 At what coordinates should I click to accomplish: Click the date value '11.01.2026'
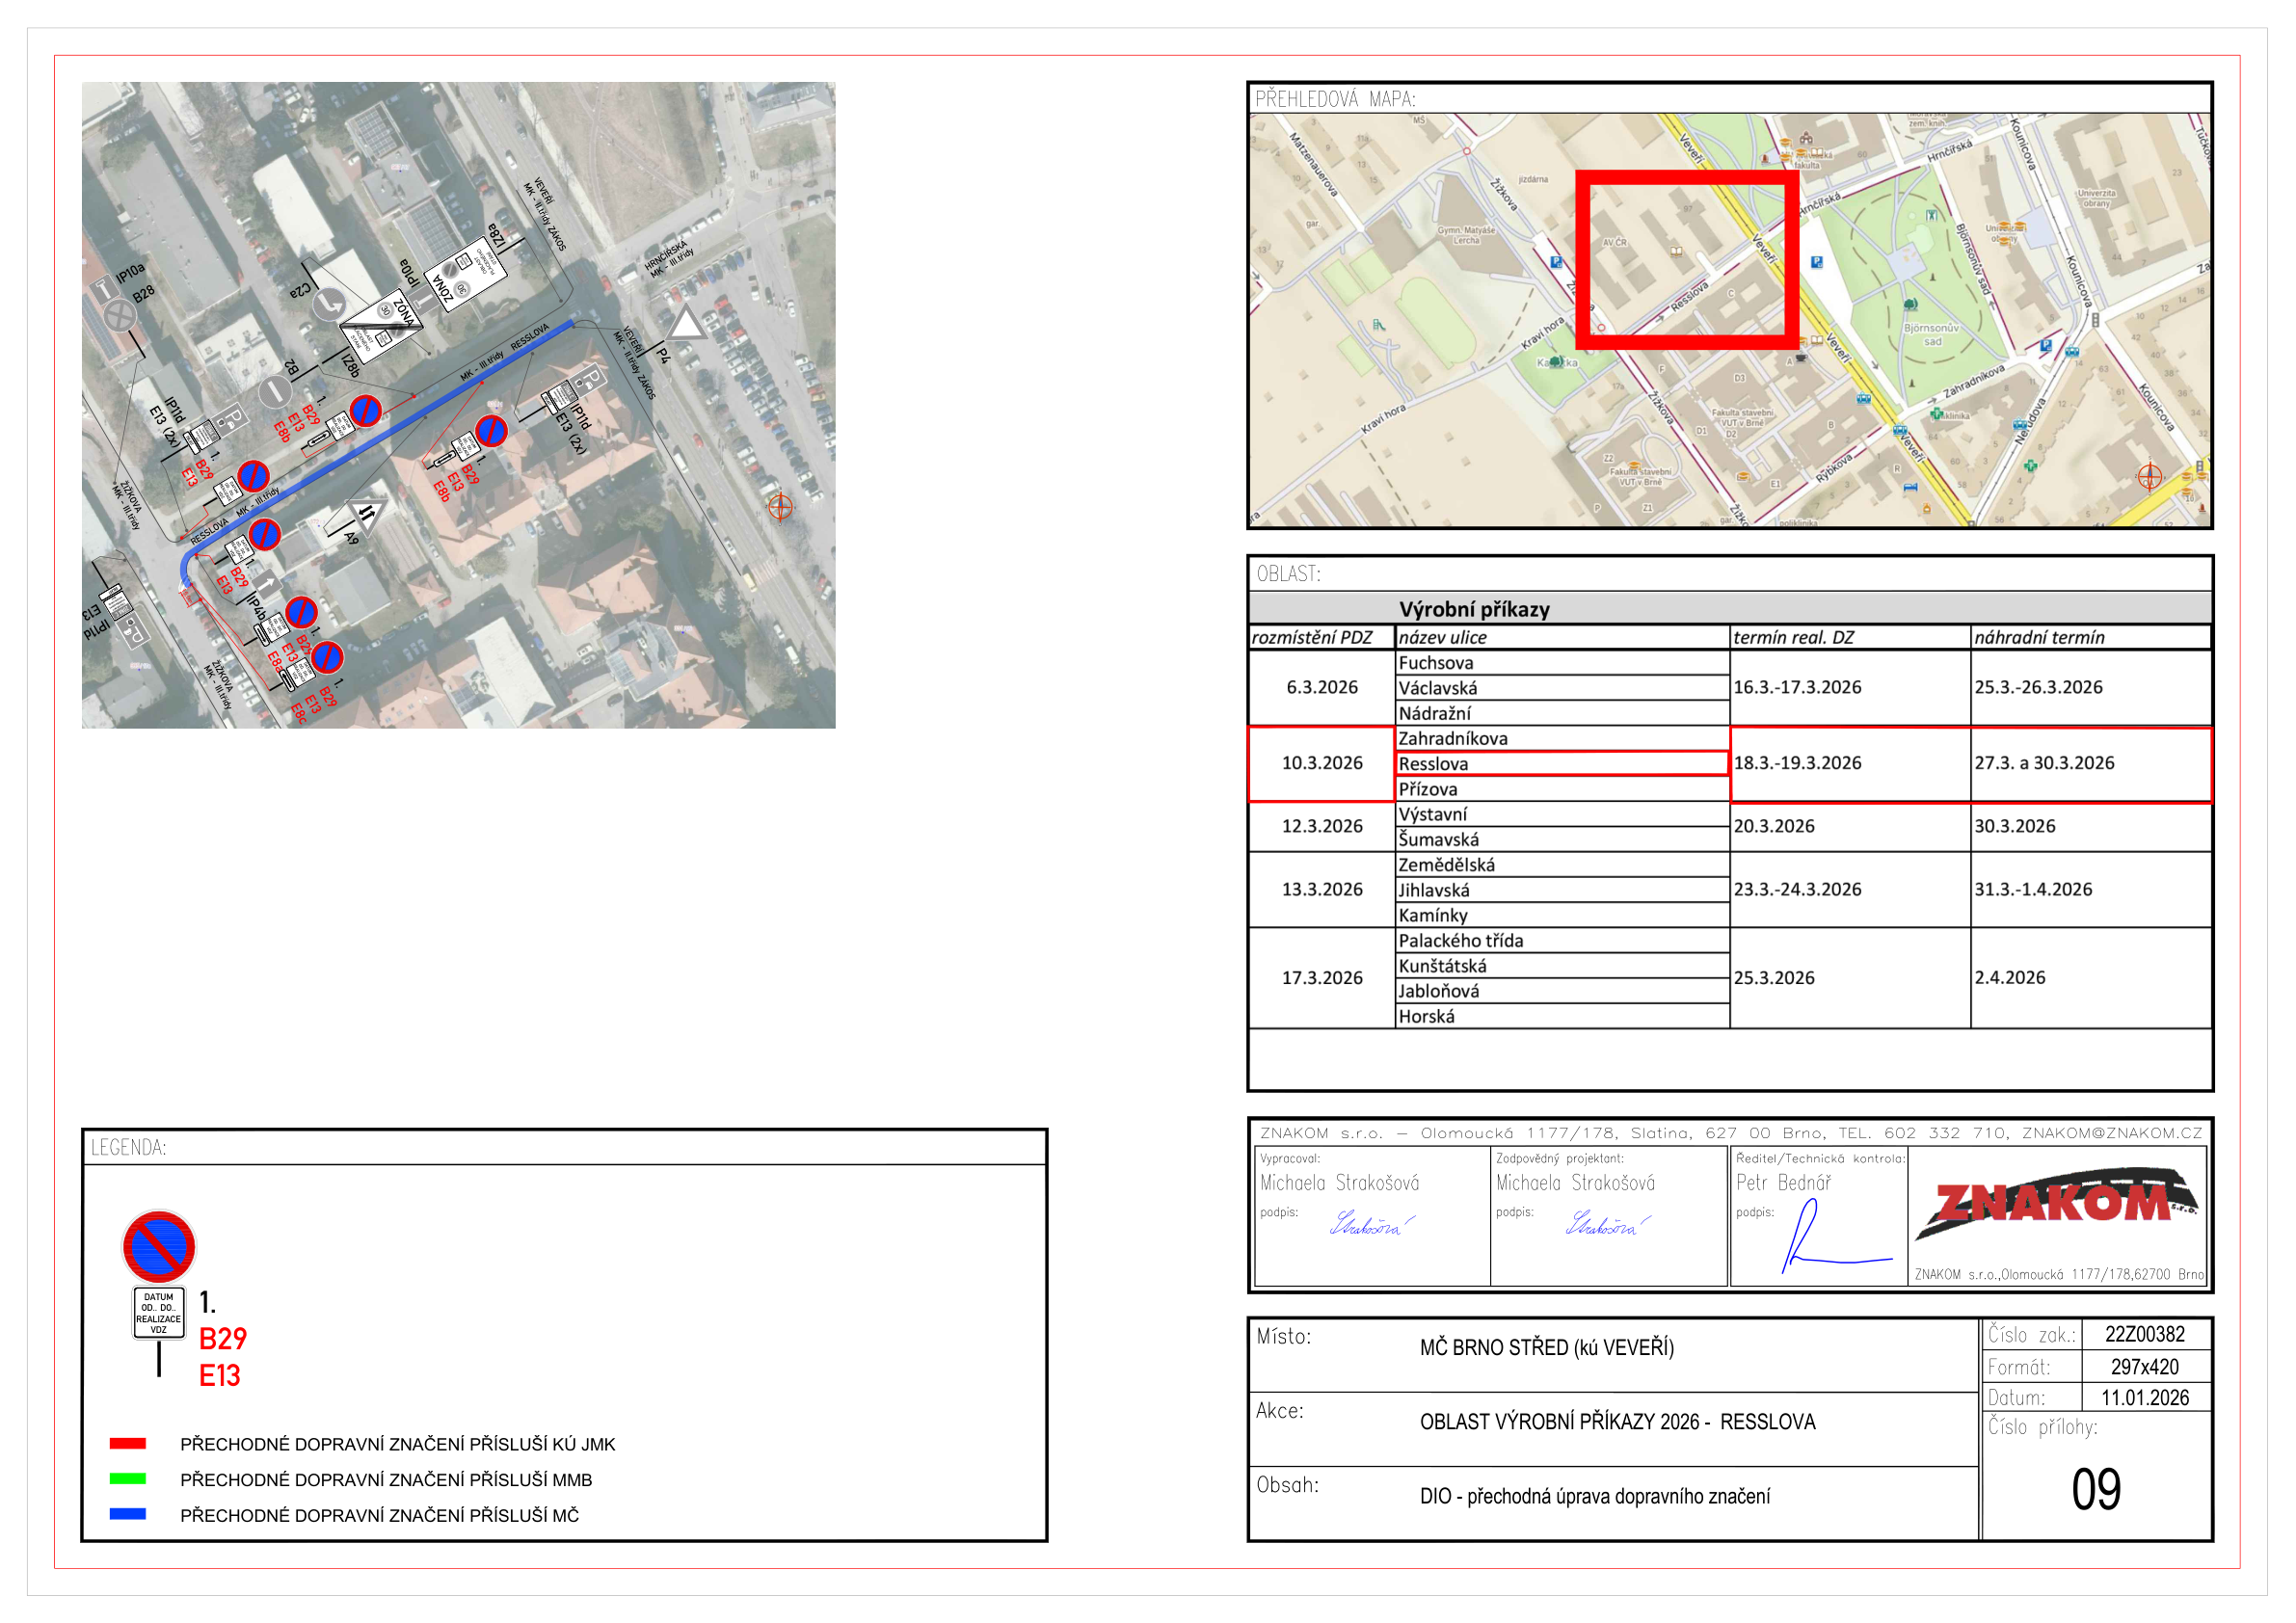pos(2145,1397)
